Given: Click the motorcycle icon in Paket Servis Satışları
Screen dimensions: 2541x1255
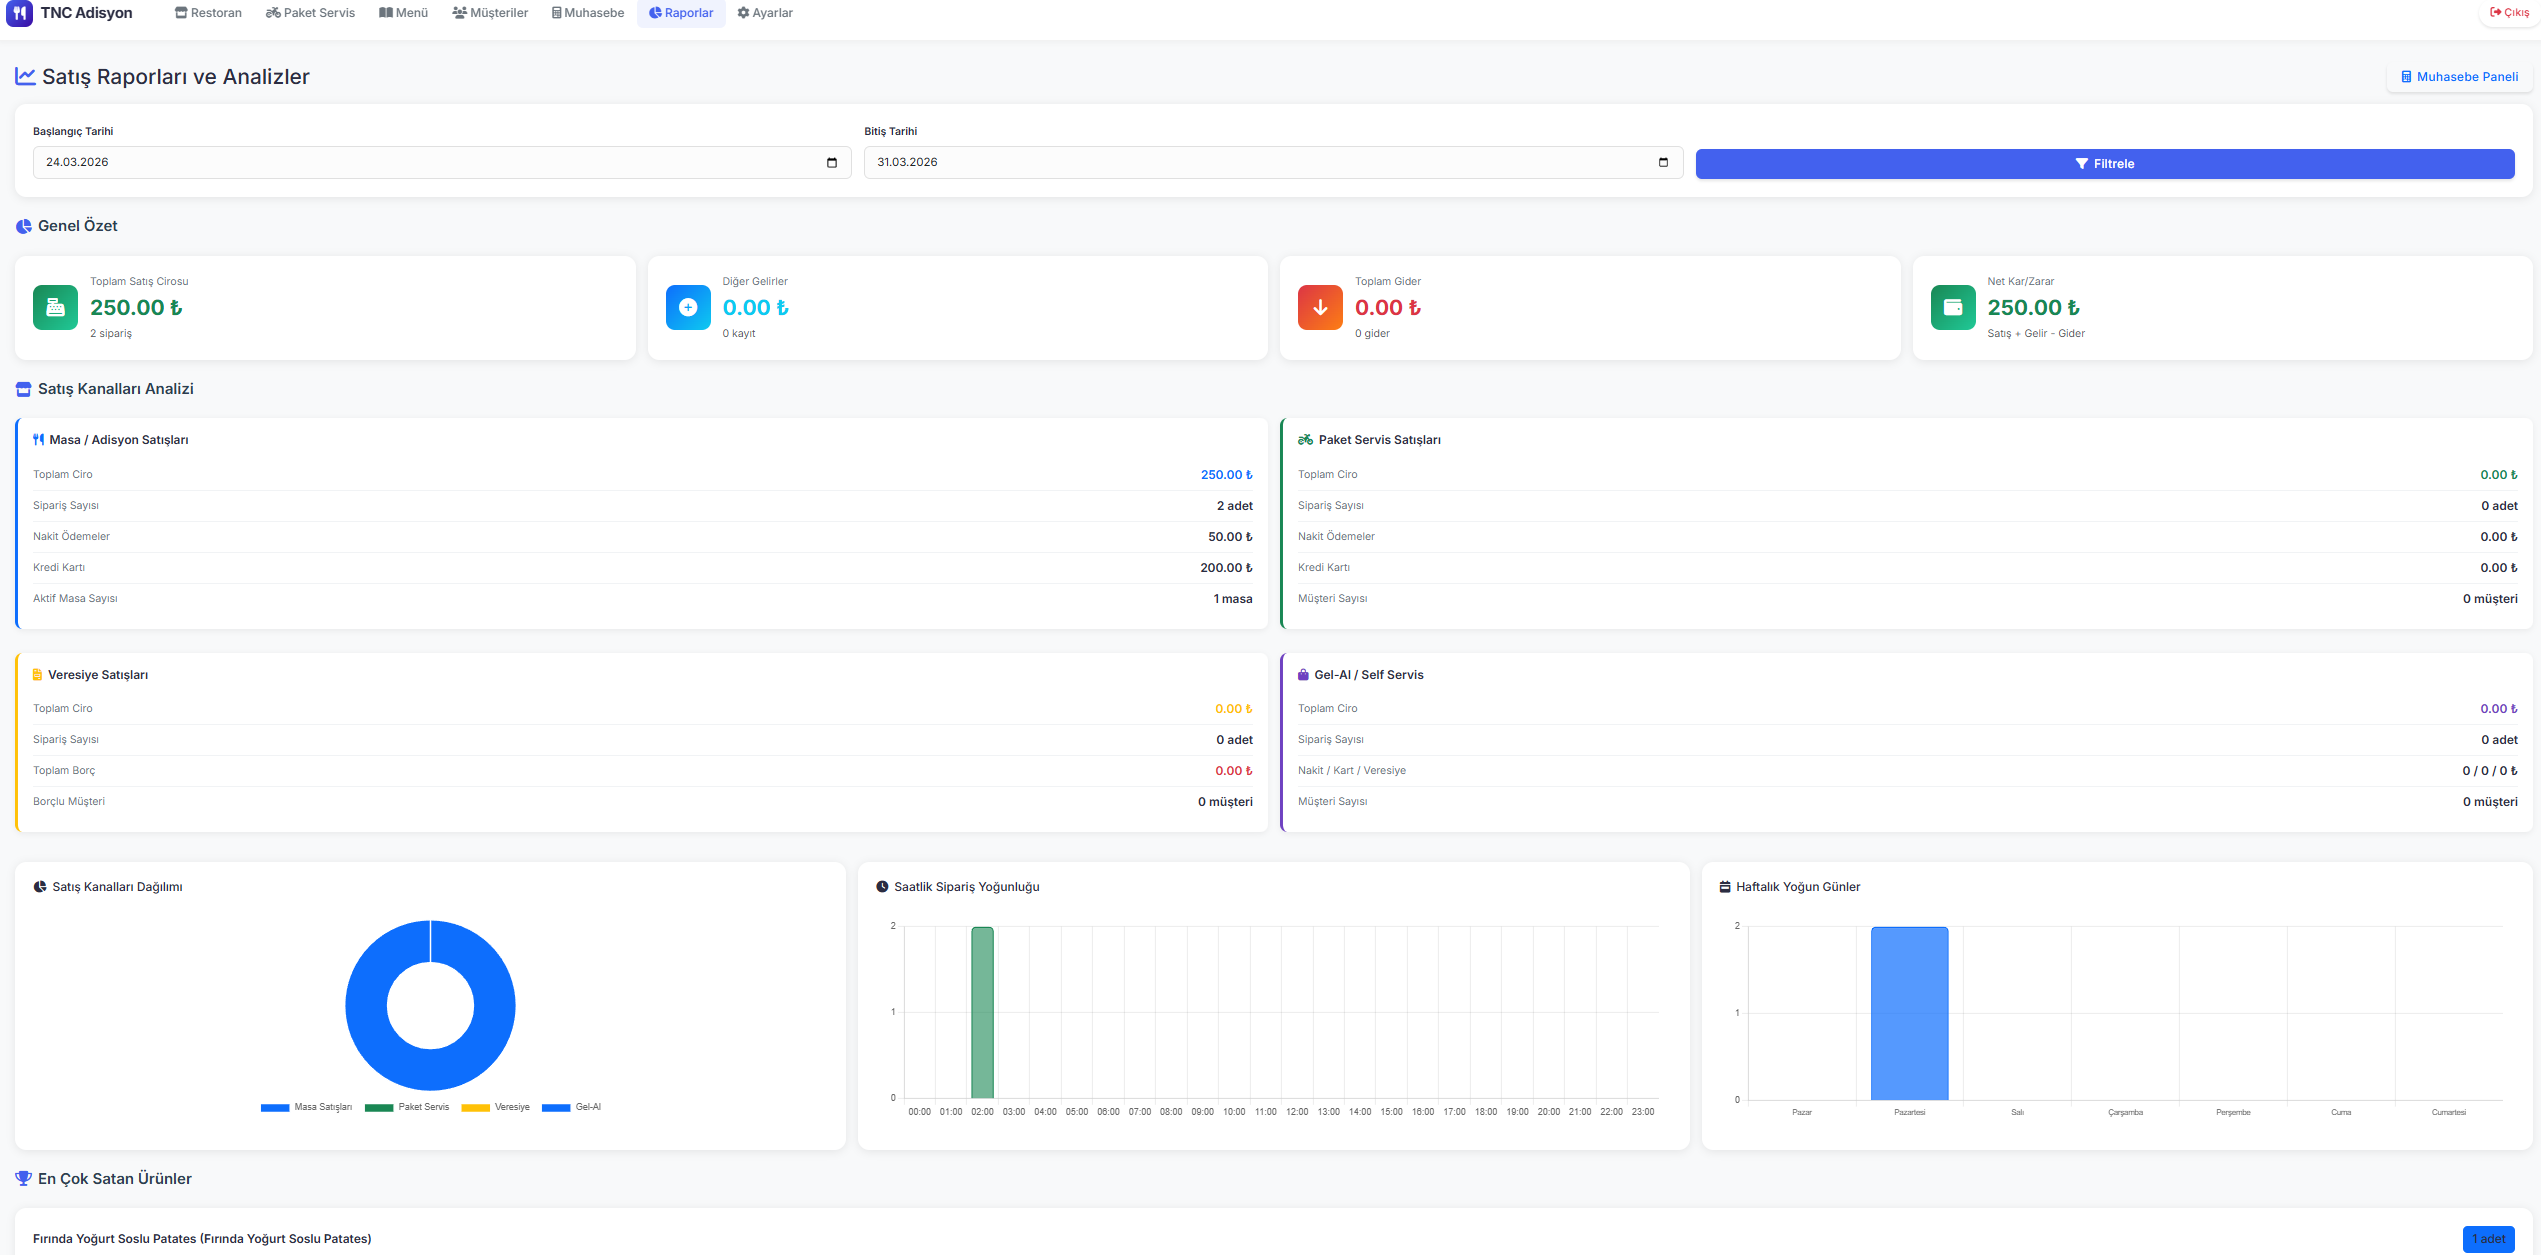Looking at the screenshot, I should [1305, 440].
